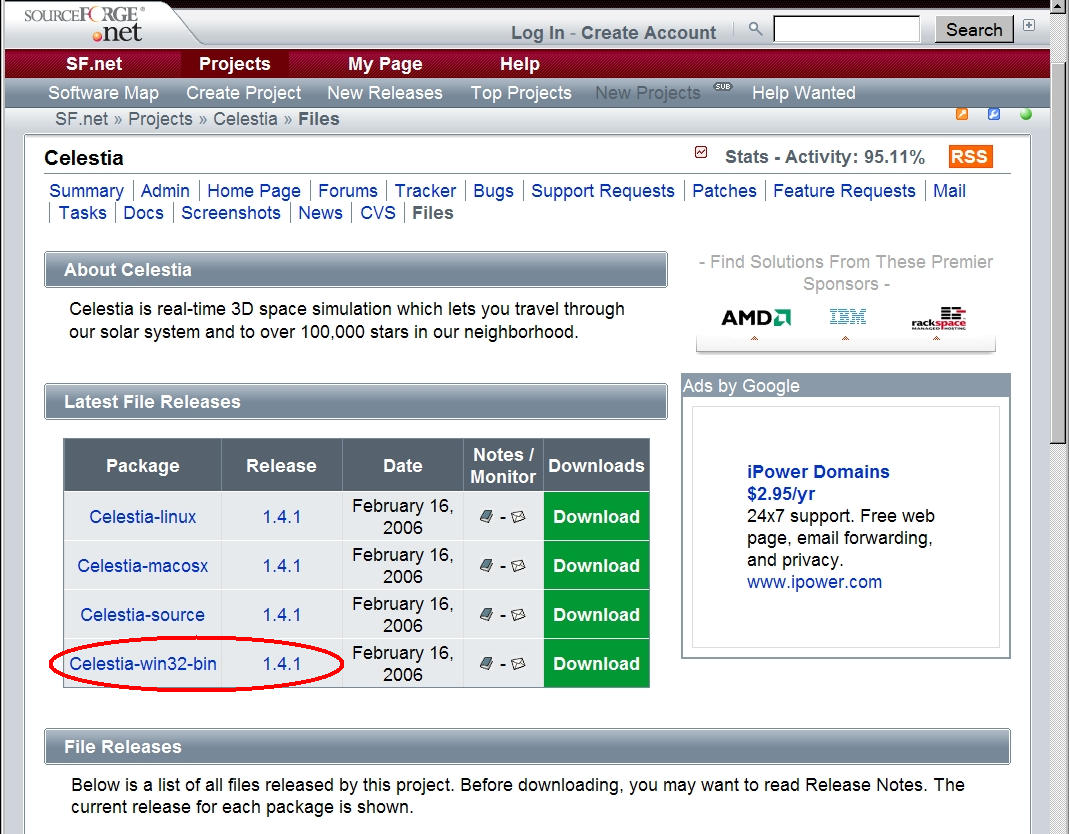Click the IBM sponsor logo

click(x=847, y=316)
